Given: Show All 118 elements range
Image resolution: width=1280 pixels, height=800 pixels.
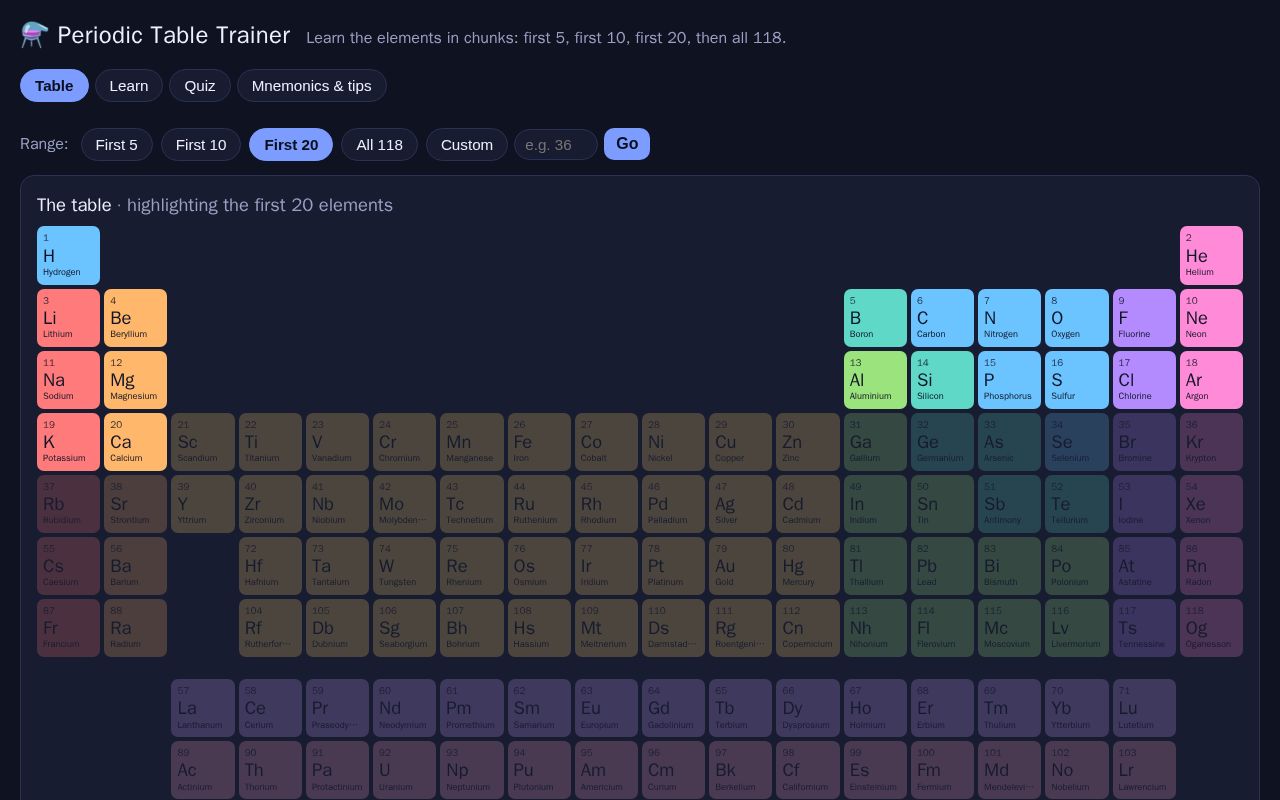Looking at the screenshot, I should 380,145.
